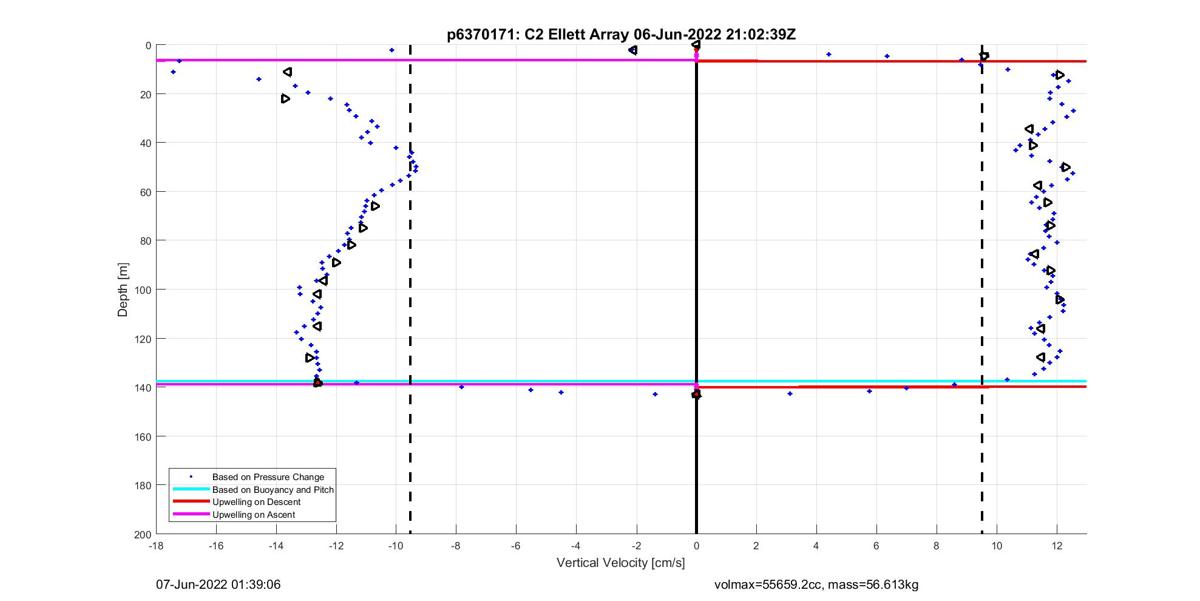
Task: Click the 100 tick label on the depth axis
Action: [x=141, y=290]
